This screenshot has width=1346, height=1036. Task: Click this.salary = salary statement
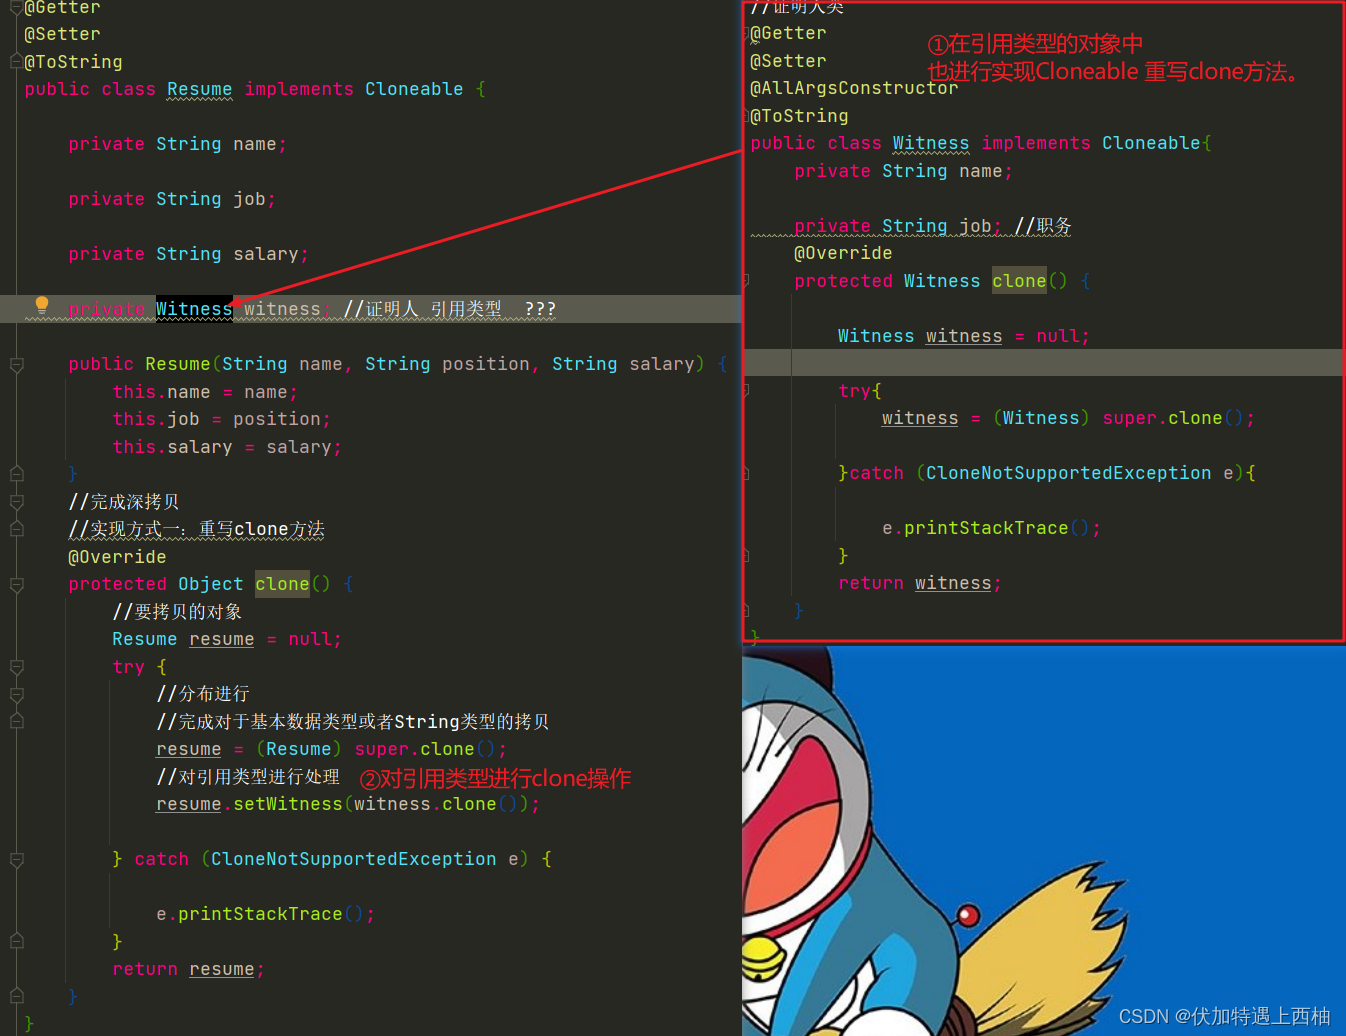point(227,447)
